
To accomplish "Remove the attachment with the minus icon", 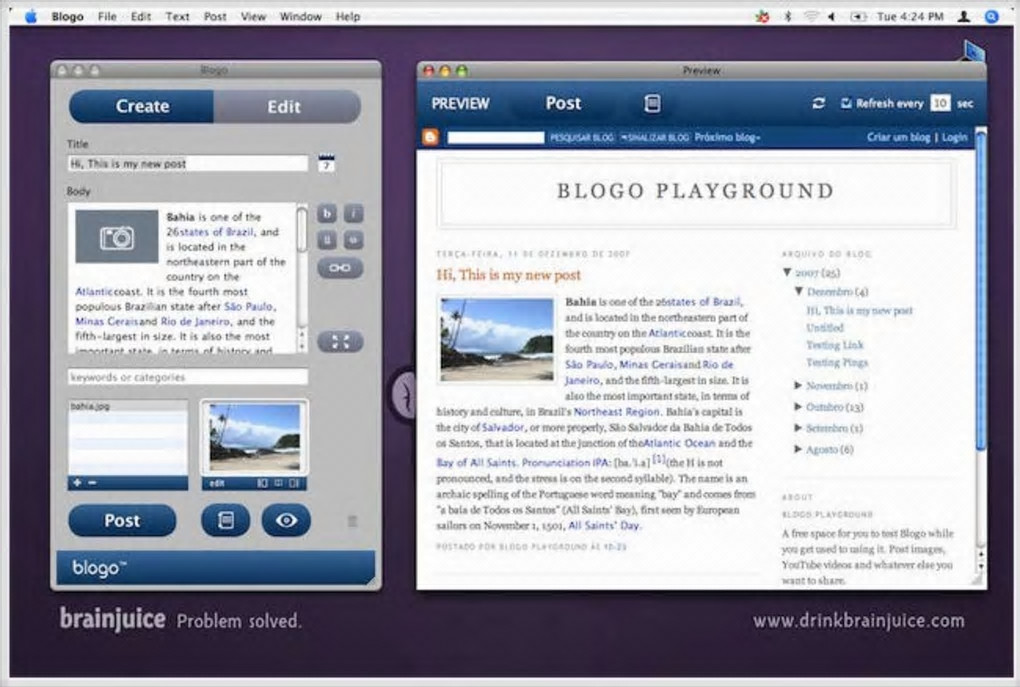I will click(92, 483).
